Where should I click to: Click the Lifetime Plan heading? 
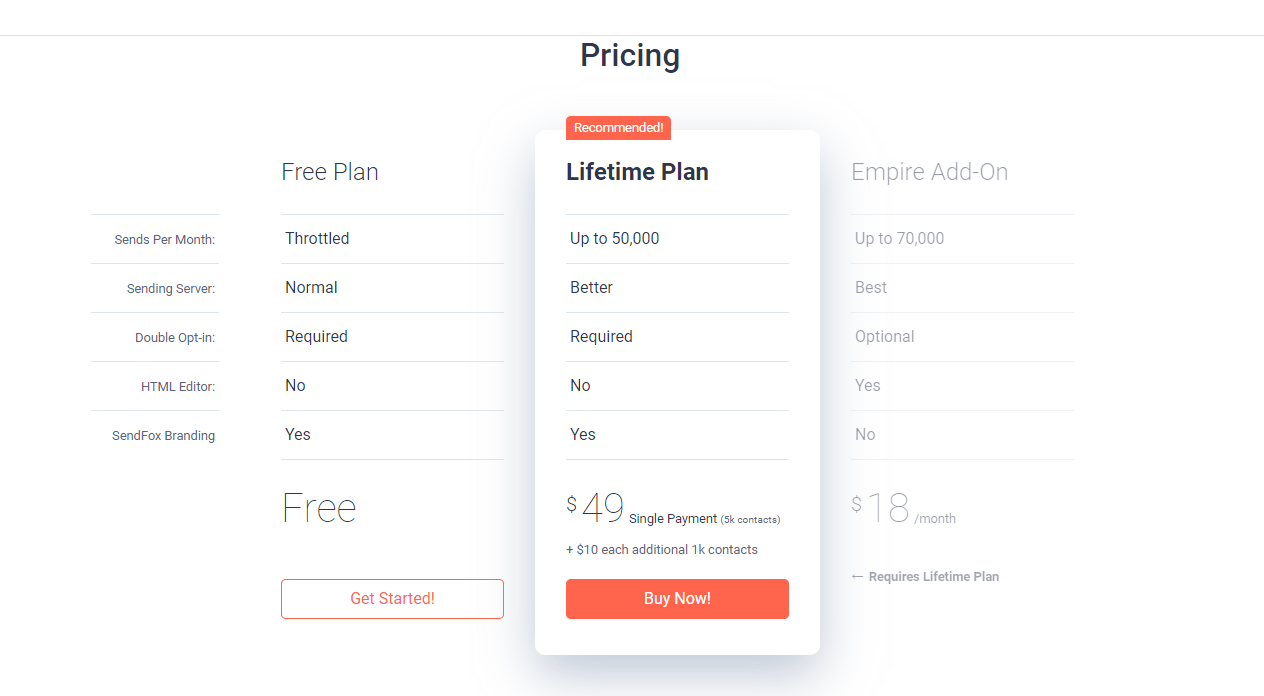(x=637, y=171)
